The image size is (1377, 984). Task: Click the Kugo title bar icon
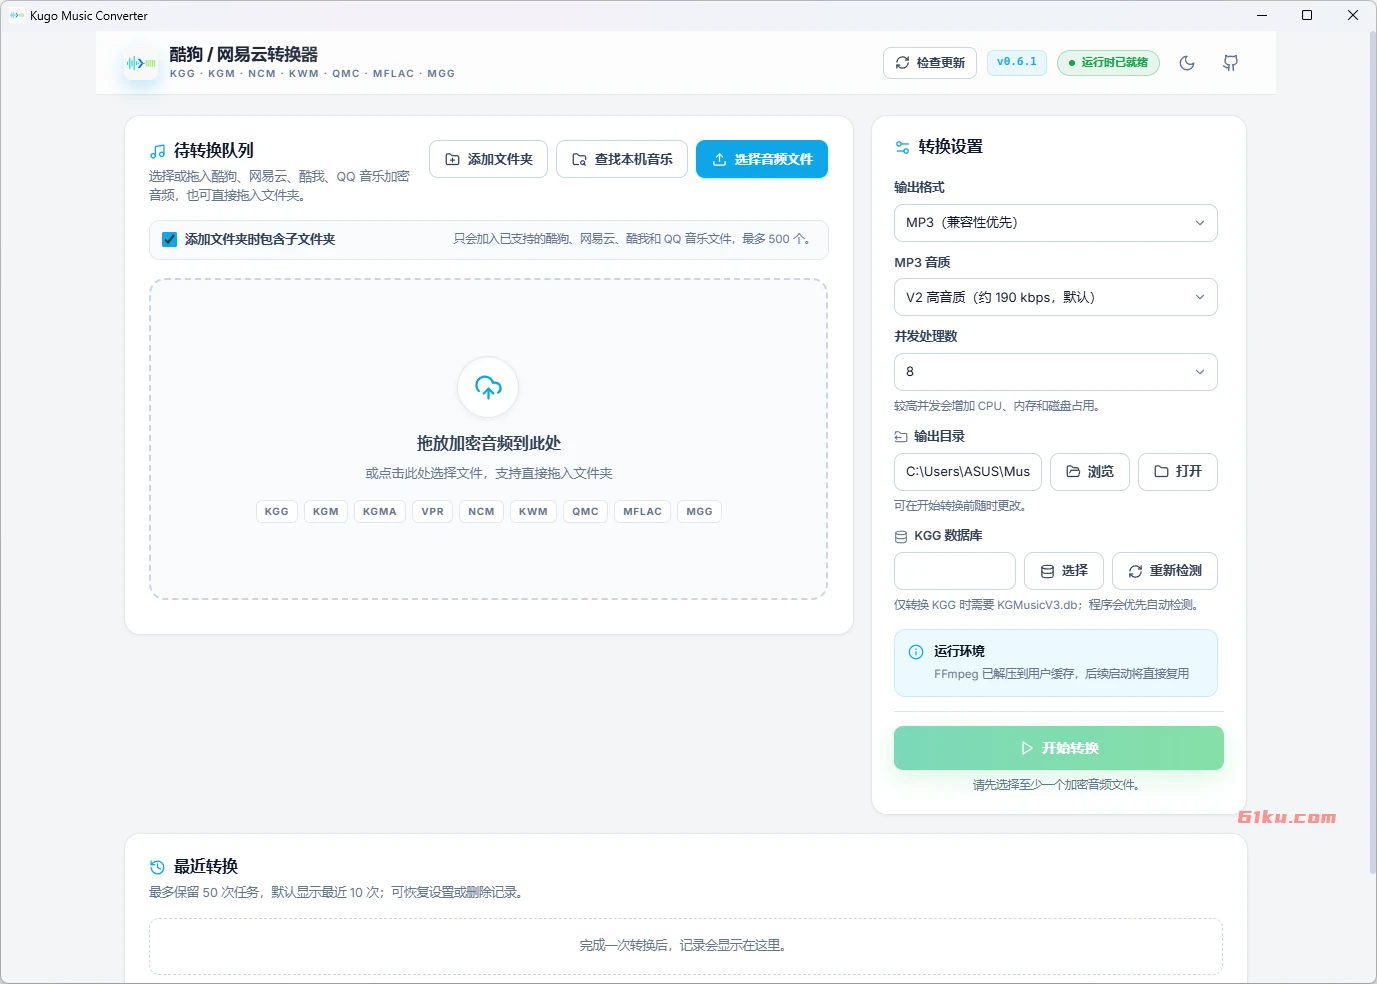(16, 15)
